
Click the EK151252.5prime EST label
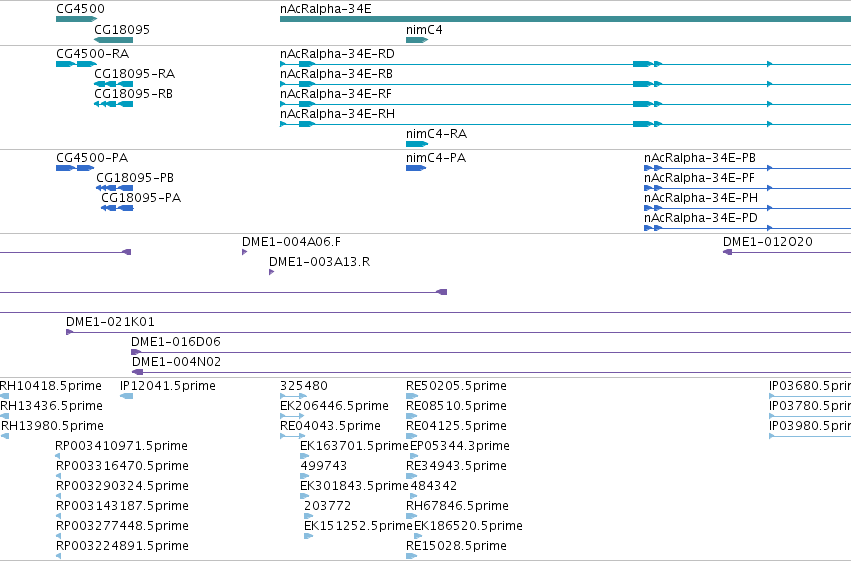click(x=358, y=526)
